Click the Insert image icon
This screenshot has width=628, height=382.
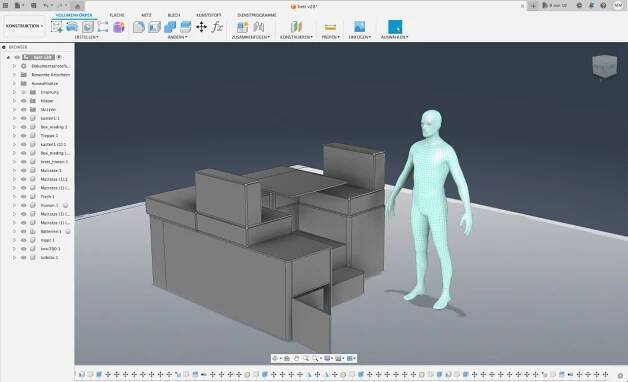(359, 26)
